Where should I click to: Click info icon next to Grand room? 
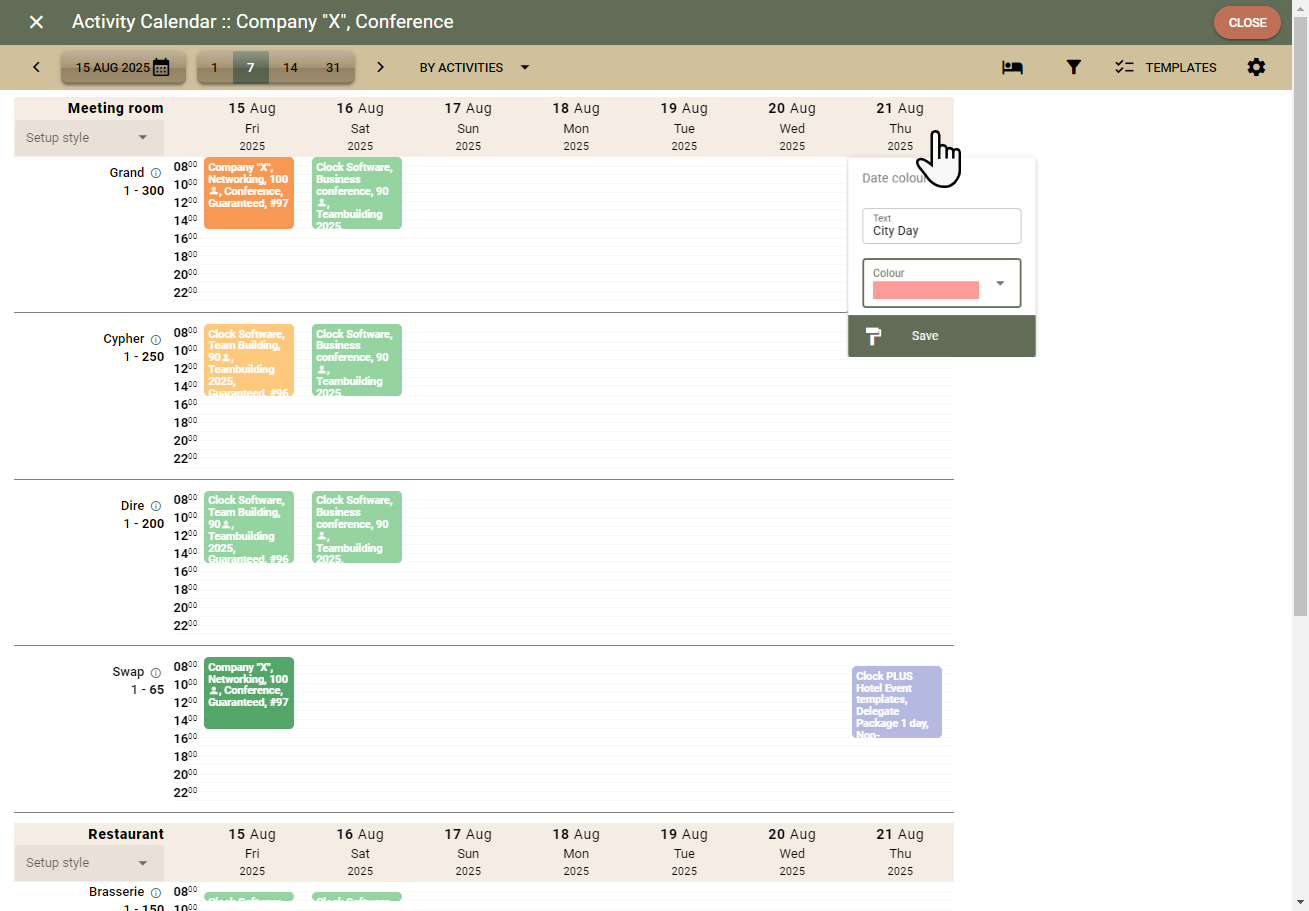click(155, 173)
